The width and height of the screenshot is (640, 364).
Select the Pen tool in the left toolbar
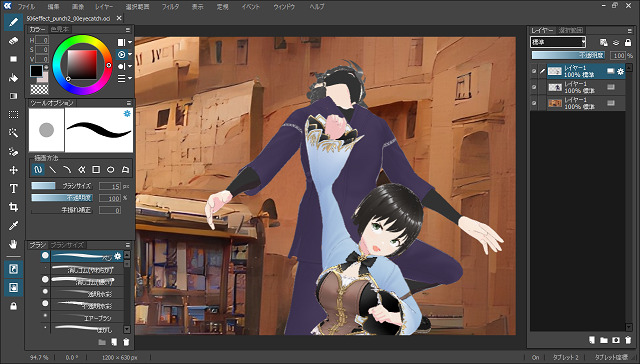13,22
